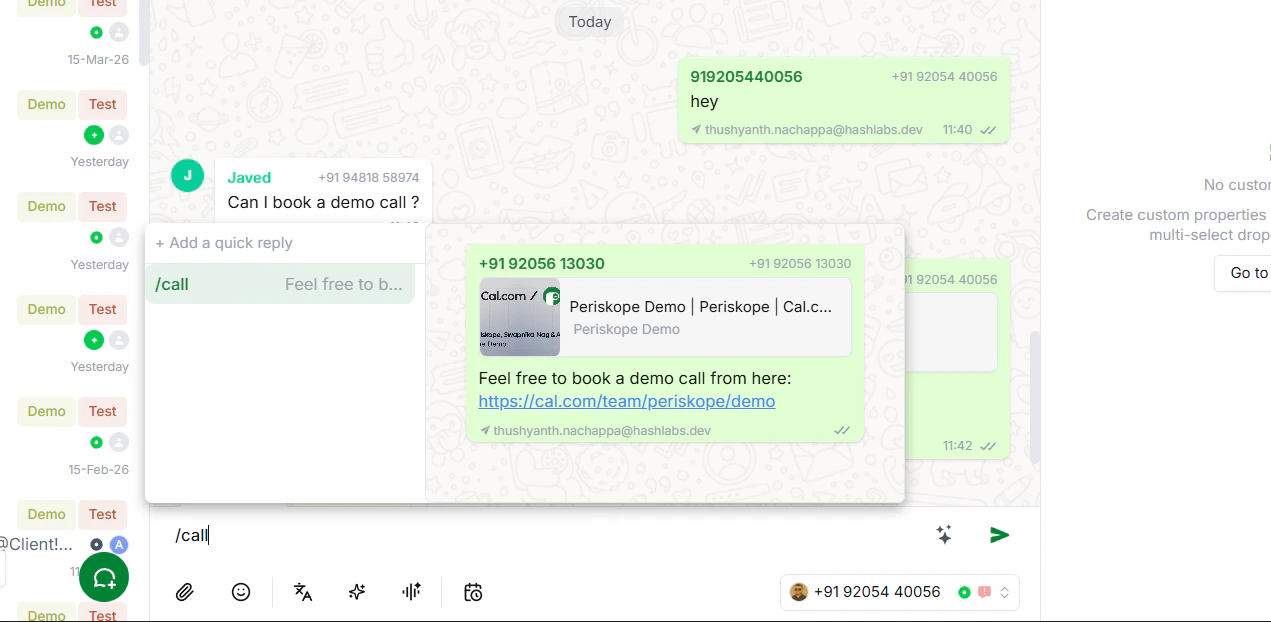Click the grey avatar in 15-Feb-26 row
1271x622 pixels.
[119, 442]
